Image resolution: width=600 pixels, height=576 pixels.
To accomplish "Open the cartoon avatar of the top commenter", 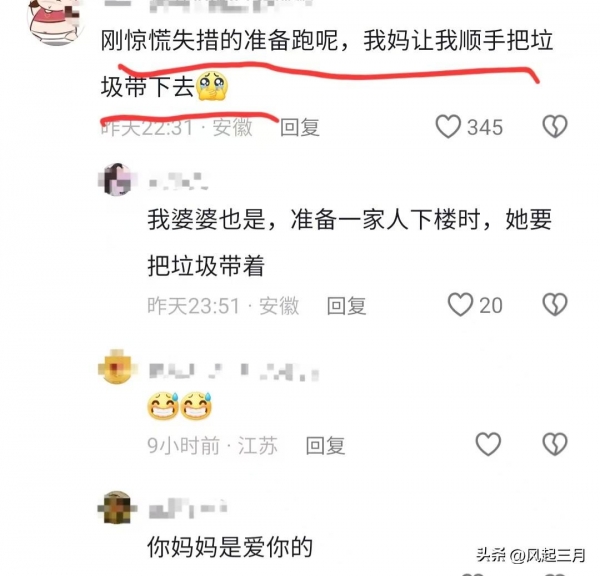I will pos(56,21).
